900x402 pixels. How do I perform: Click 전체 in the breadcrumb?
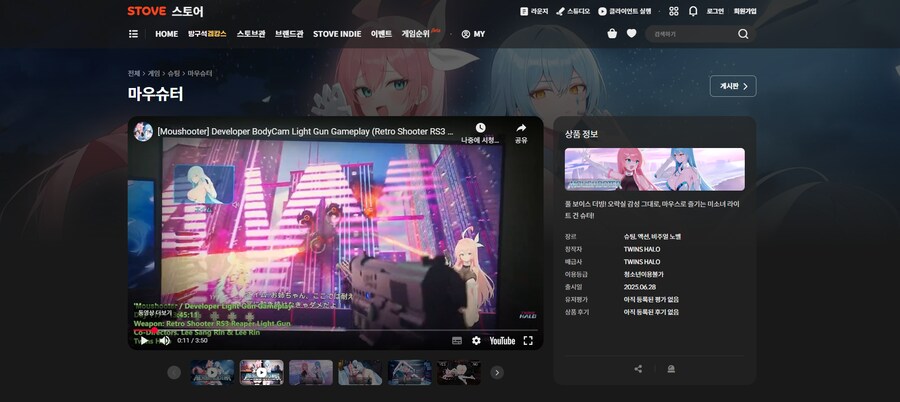tap(133, 74)
